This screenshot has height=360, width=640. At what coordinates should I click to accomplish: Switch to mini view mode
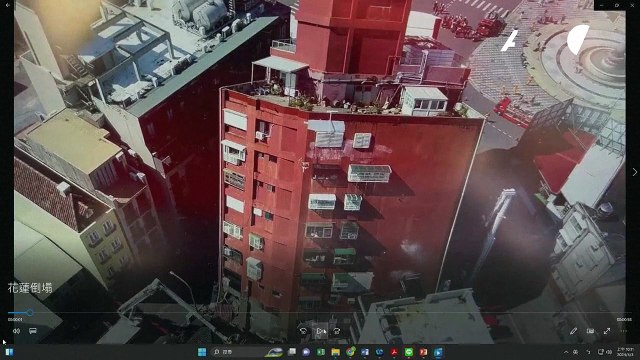[x=590, y=331]
